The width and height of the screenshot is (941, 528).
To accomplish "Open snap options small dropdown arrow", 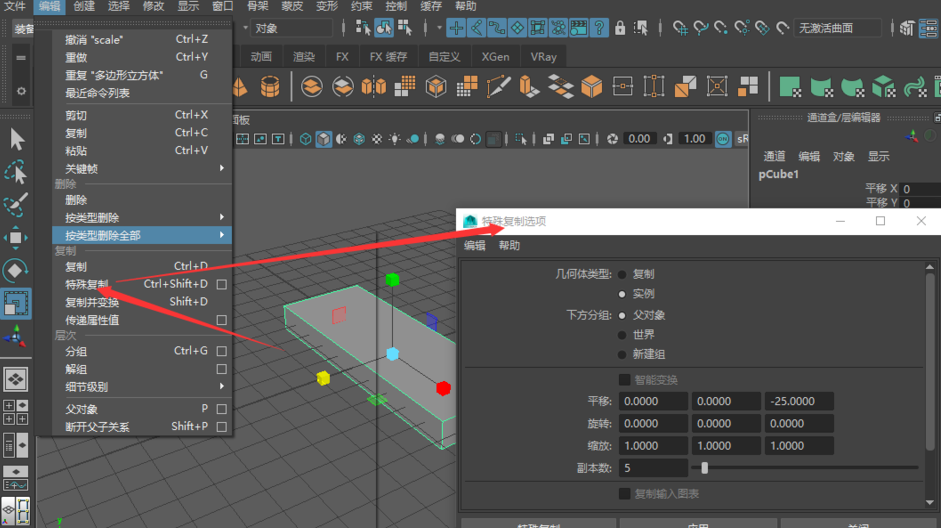I will pos(439,28).
